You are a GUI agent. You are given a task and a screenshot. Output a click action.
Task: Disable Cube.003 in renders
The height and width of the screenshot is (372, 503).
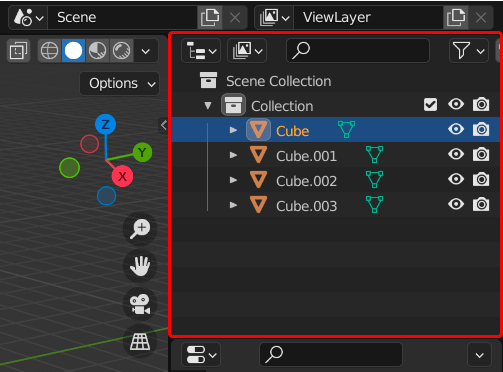click(481, 204)
